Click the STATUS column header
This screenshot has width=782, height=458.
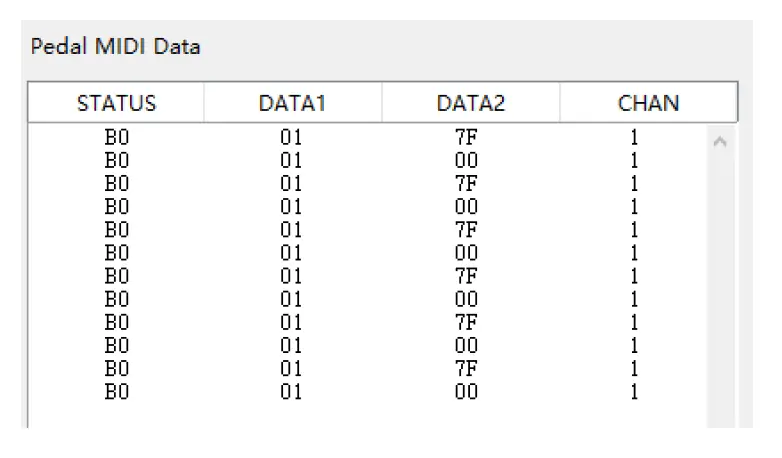pos(116,103)
